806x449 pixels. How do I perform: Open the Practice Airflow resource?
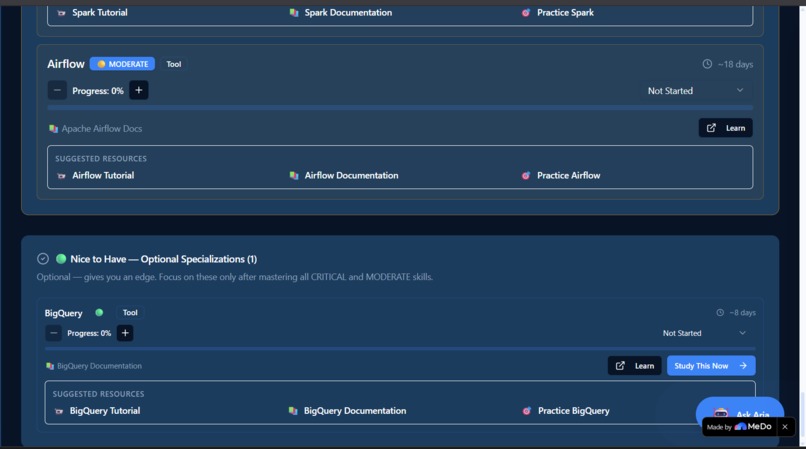[569, 175]
